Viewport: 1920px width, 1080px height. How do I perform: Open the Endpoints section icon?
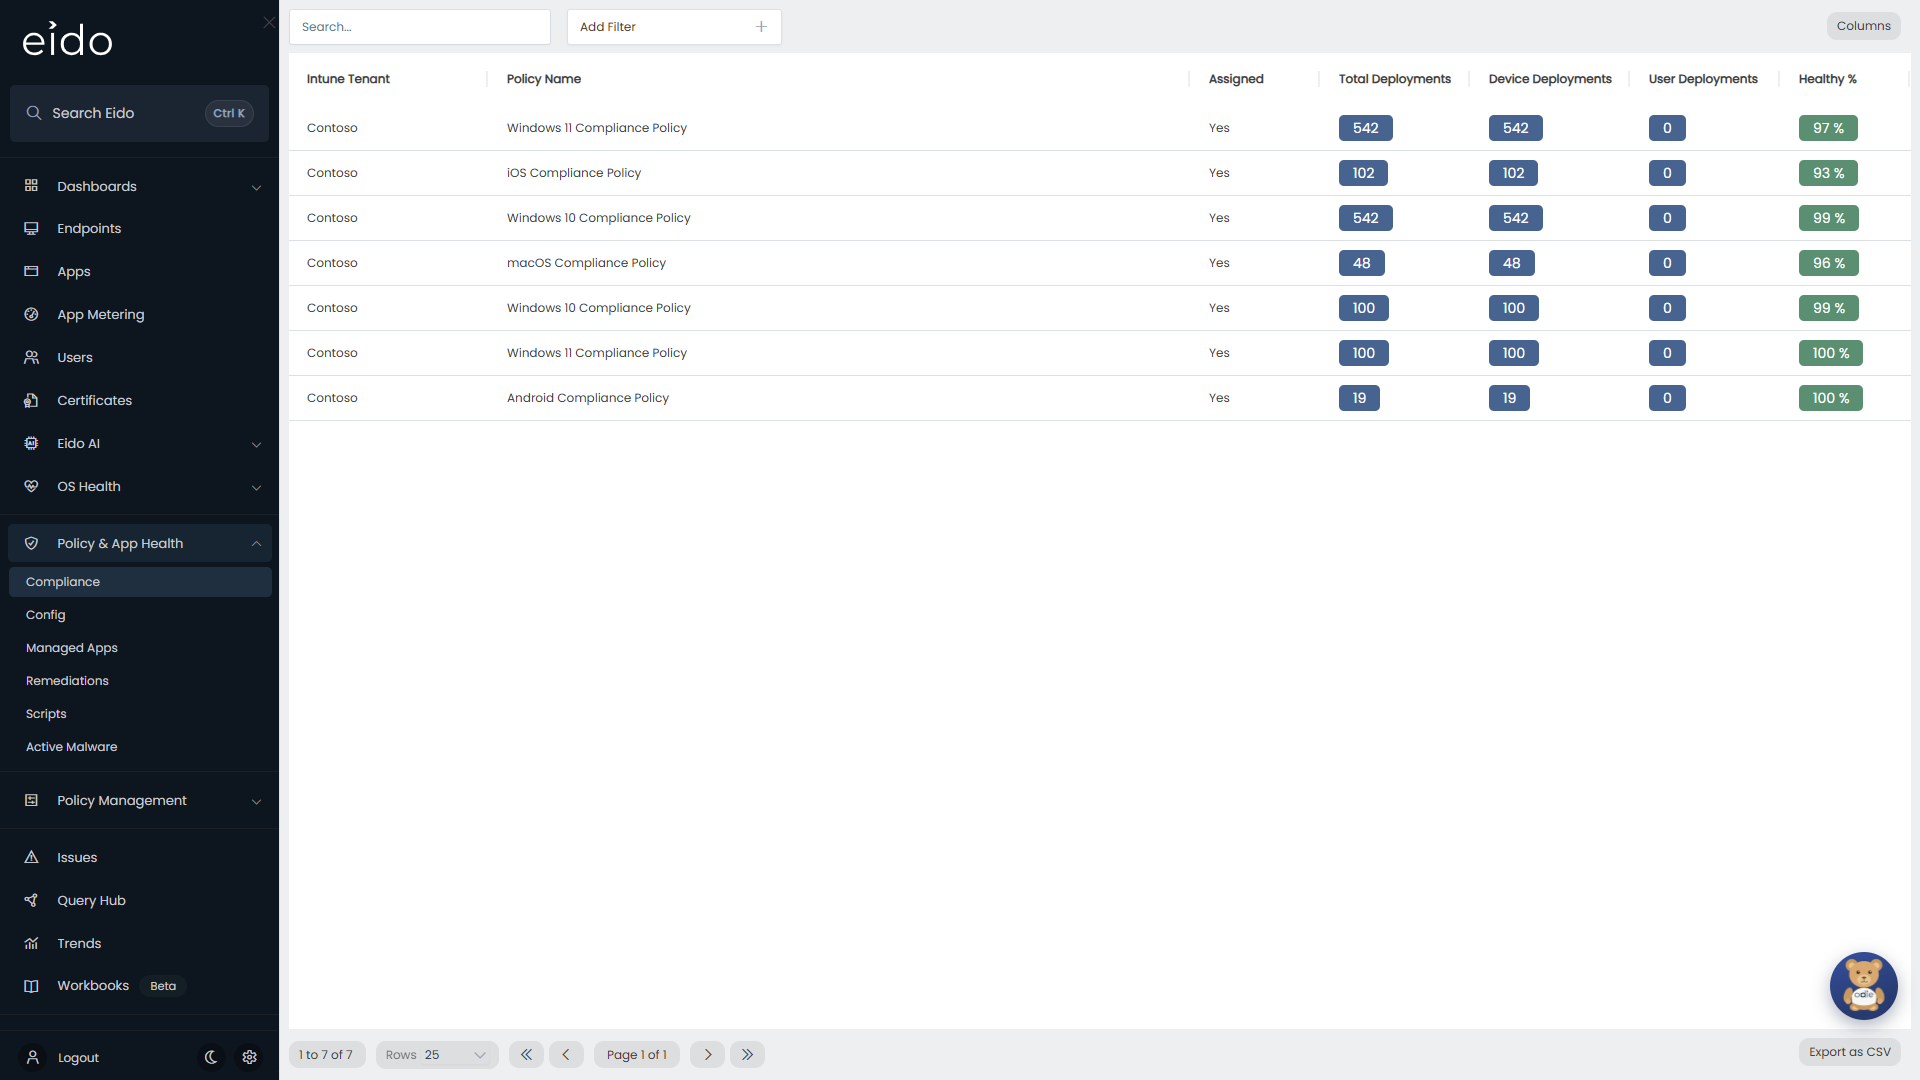tap(31, 229)
